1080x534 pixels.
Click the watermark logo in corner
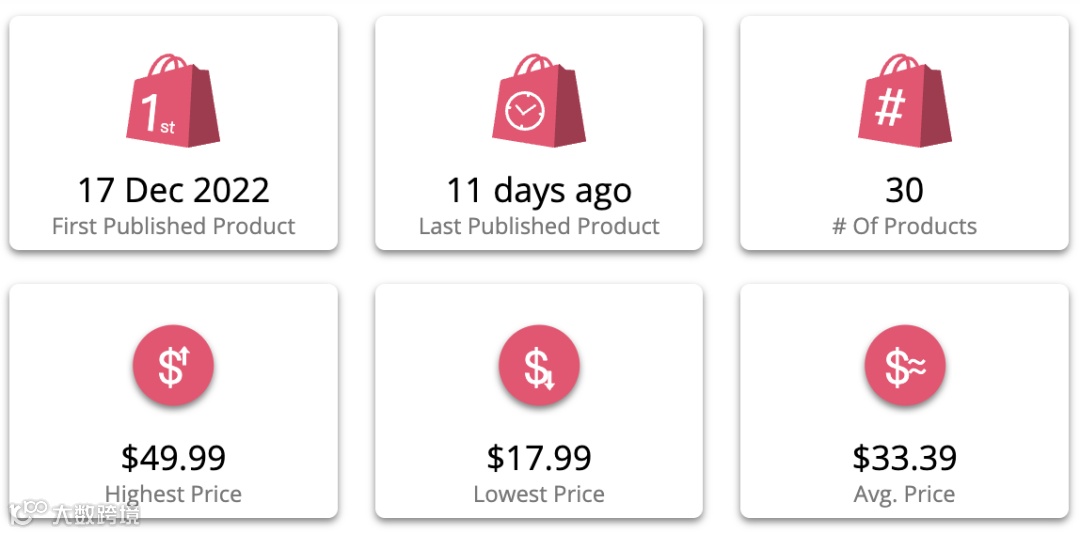pos(28,512)
